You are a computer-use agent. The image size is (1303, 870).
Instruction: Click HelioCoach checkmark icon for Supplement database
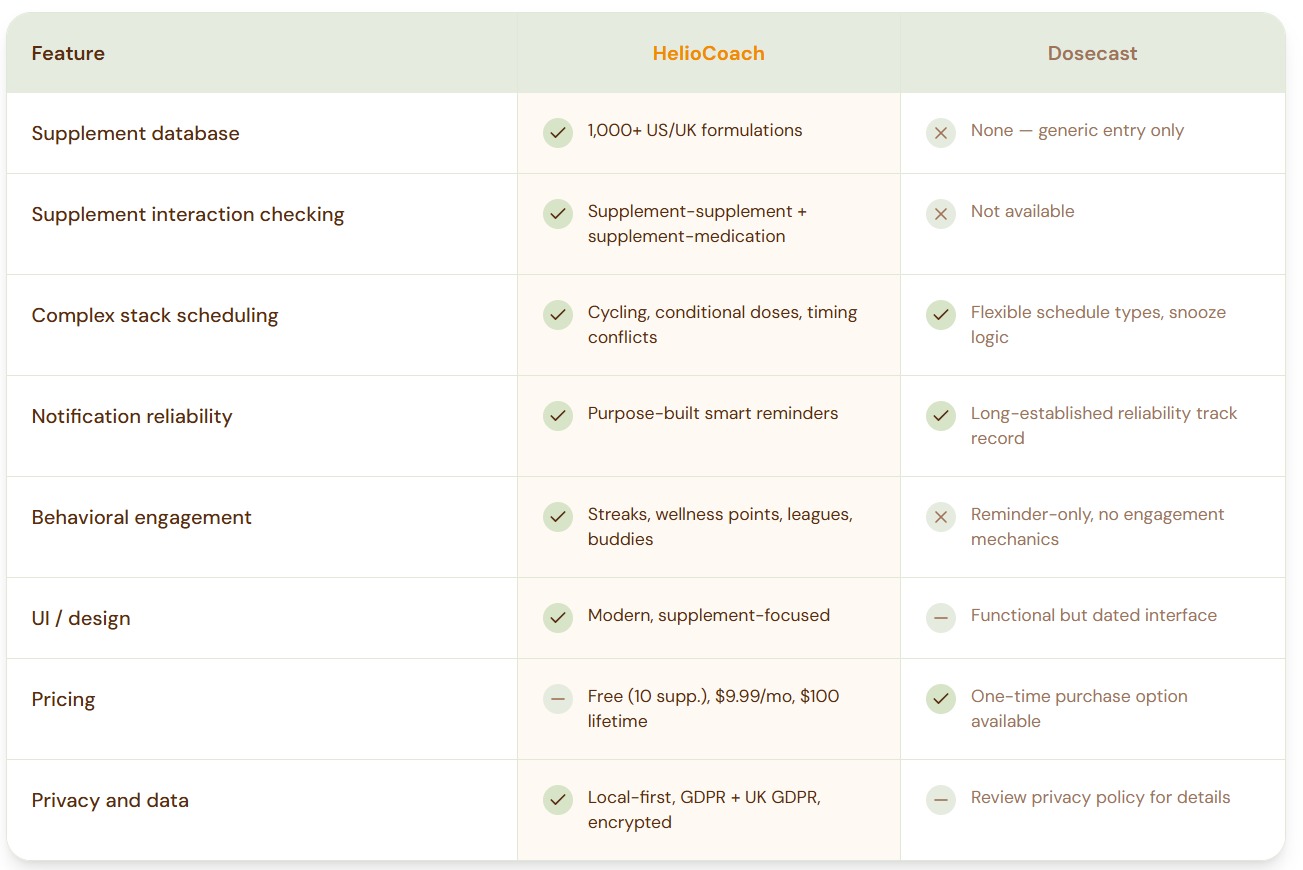point(557,132)
